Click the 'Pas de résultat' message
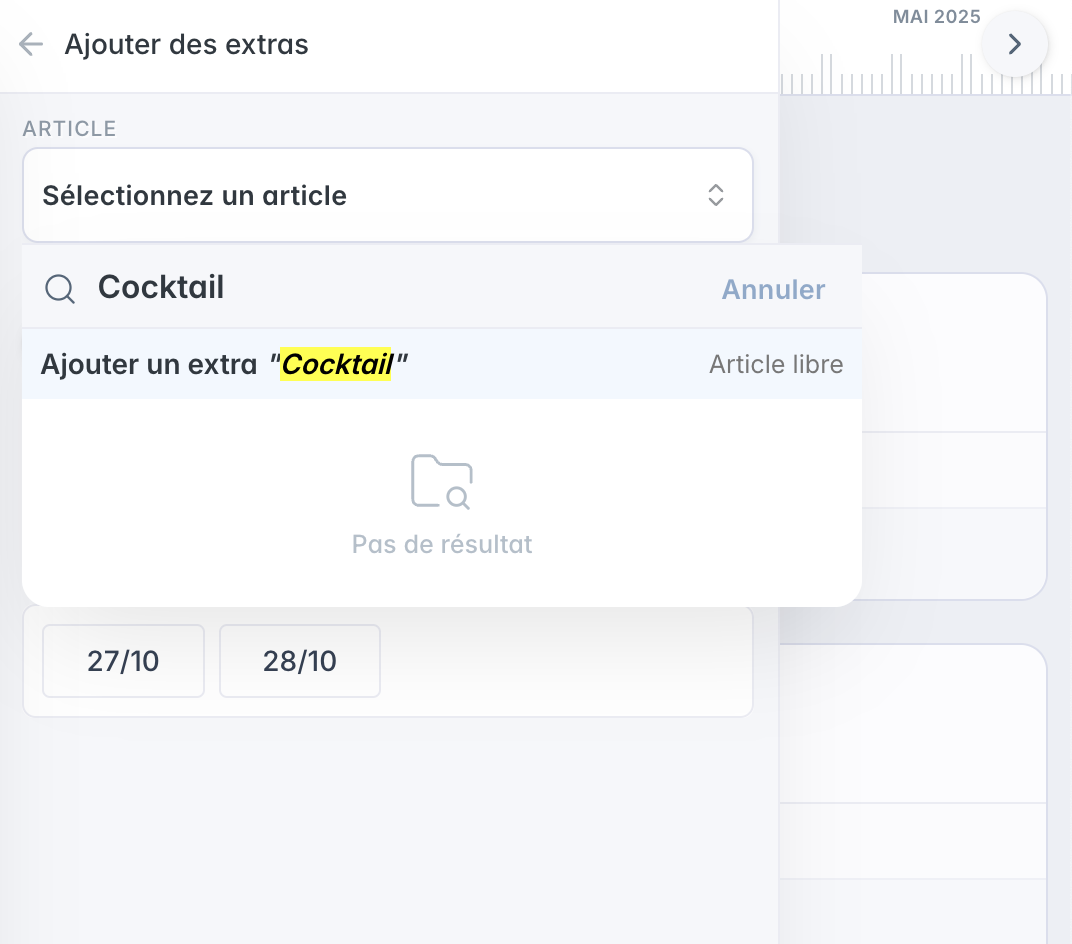1072x944 pixels. point(442,545)
